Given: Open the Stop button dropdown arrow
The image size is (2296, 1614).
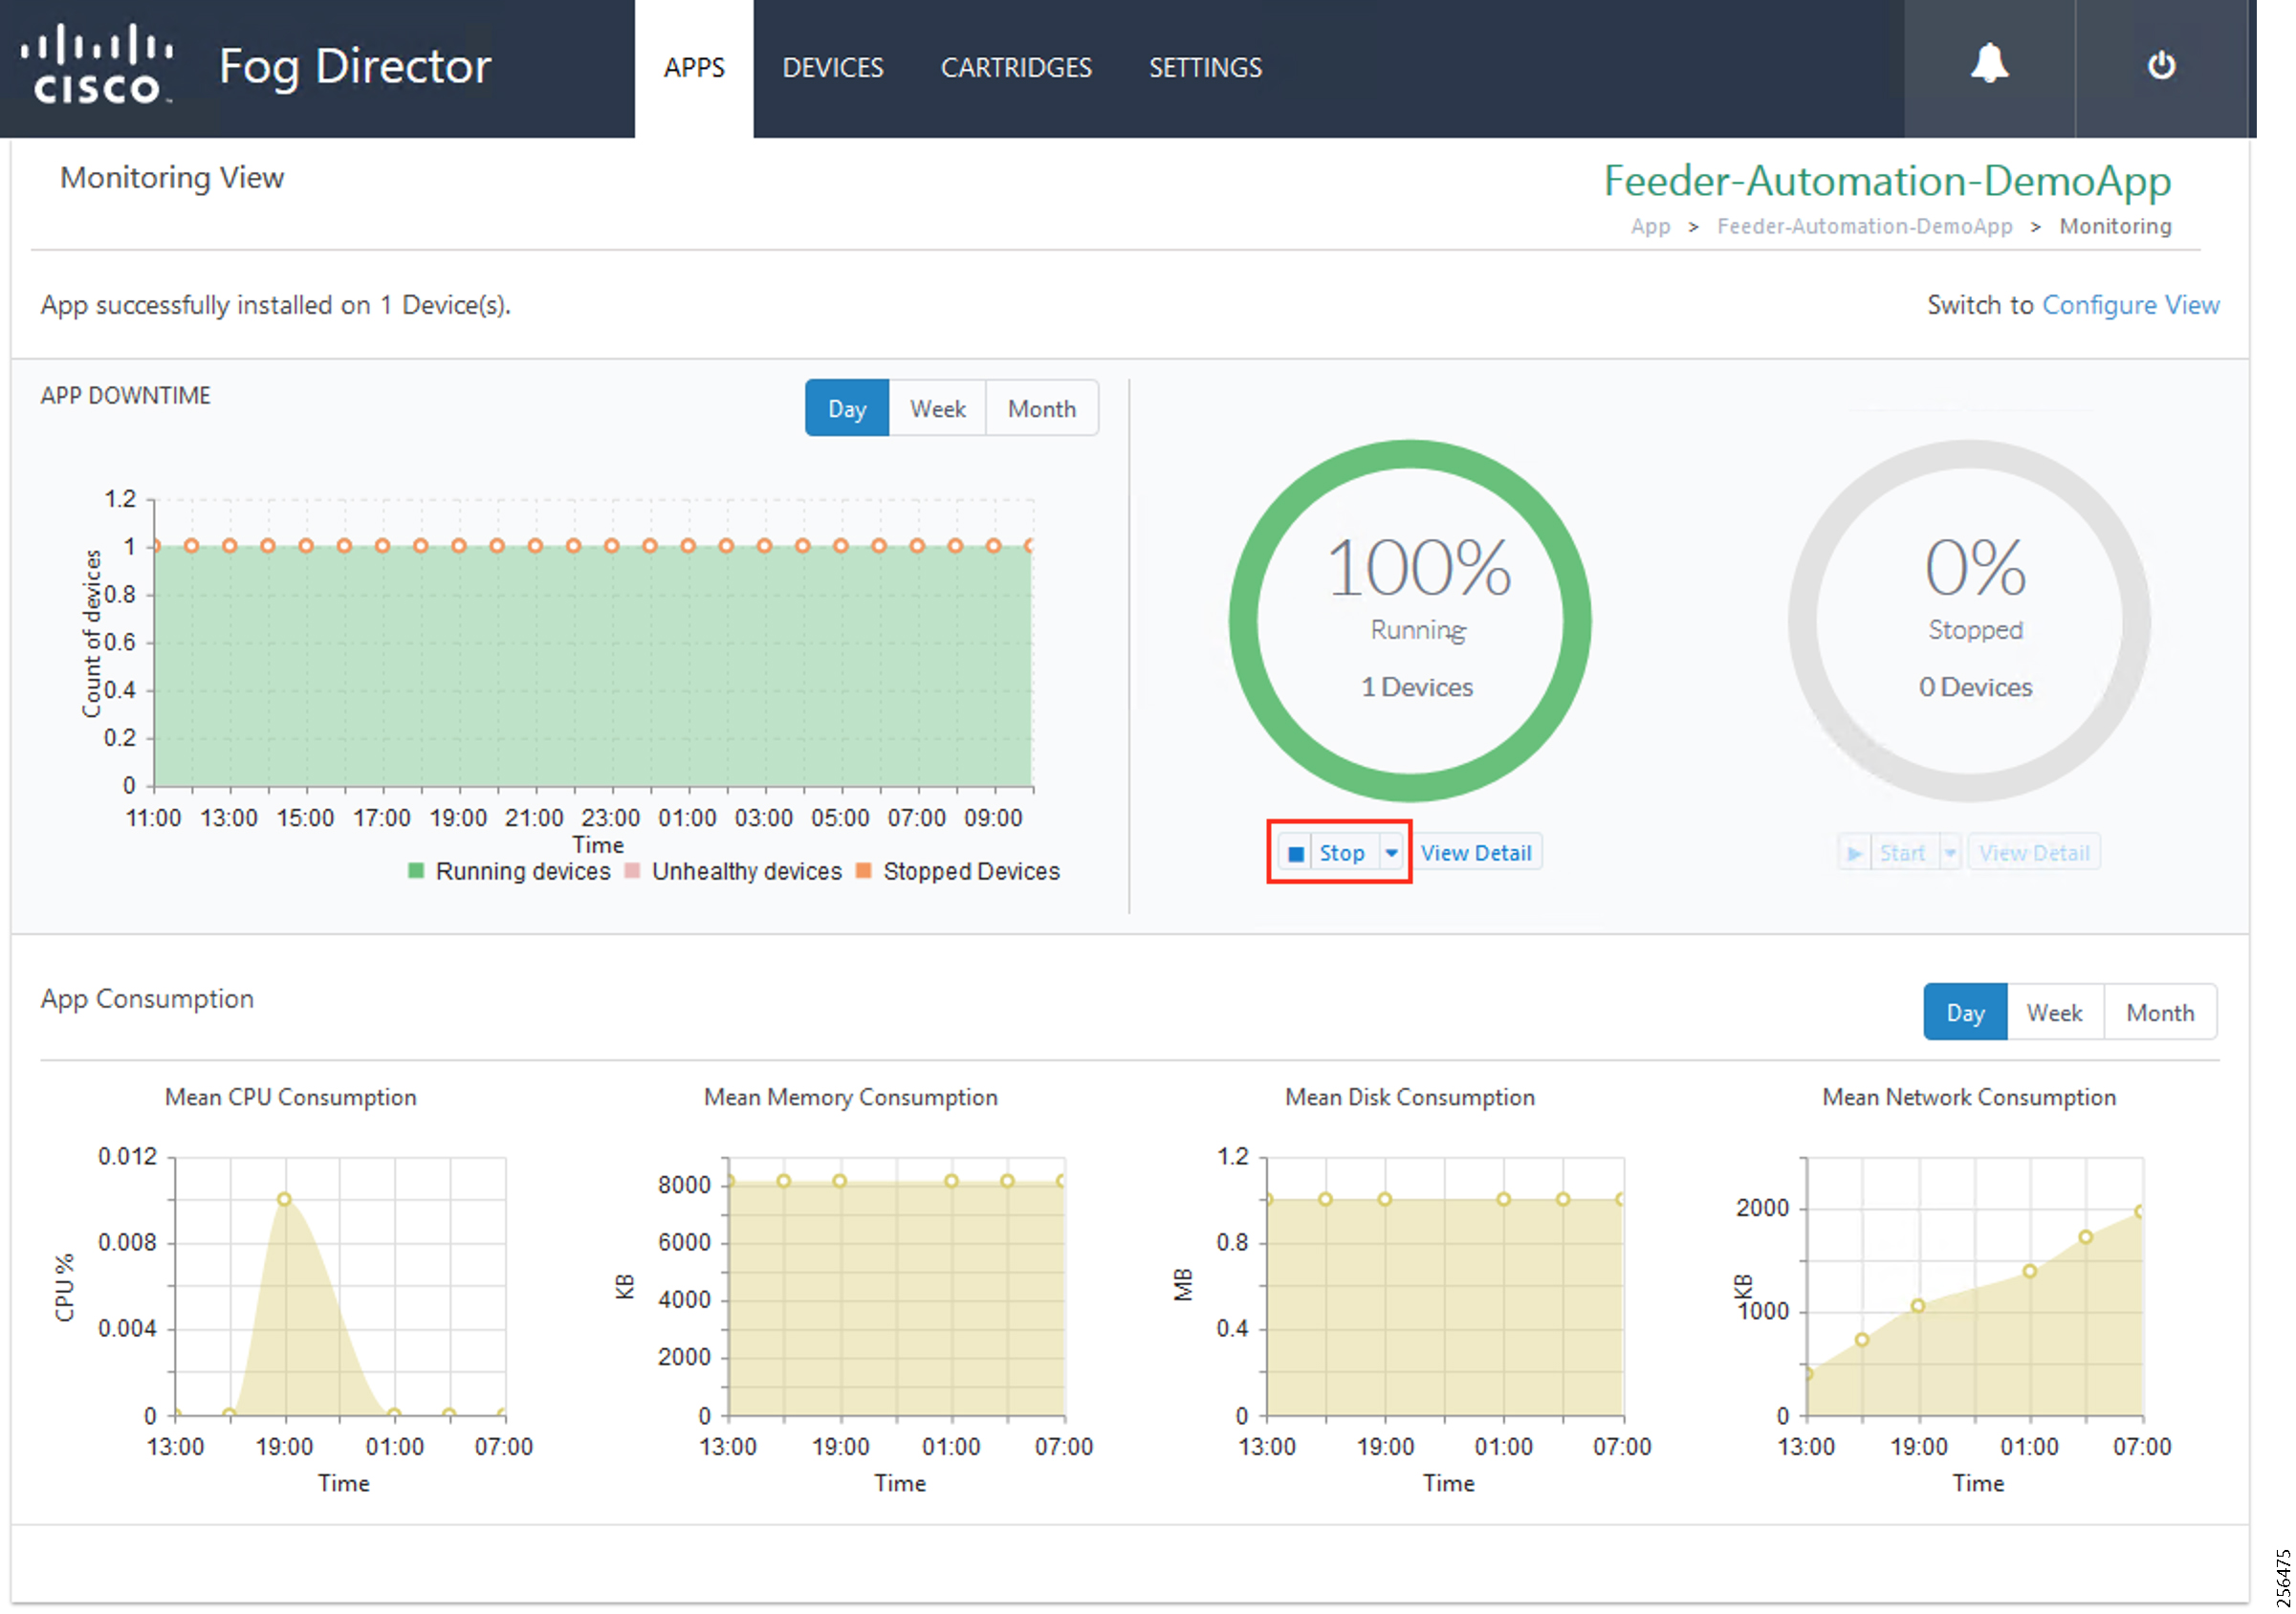Looking at the screenshot, I should click(1391, 853).
